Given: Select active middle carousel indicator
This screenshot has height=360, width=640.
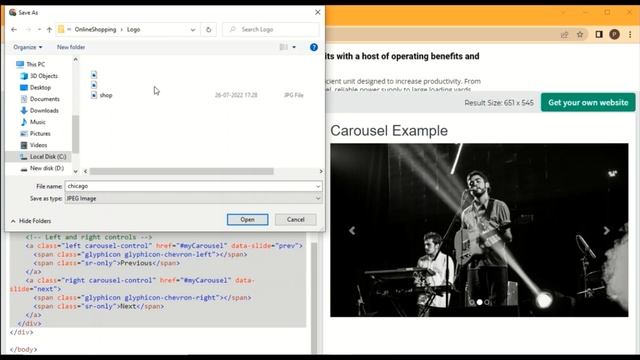Looking at the screenshot, I should coord(480,302).
